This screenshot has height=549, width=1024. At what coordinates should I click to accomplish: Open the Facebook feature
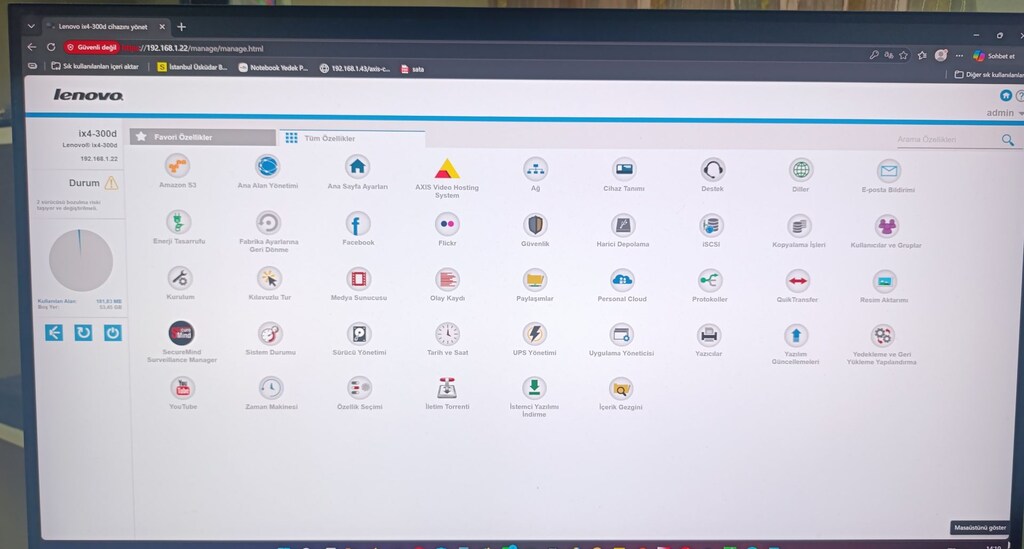point(358,224)
